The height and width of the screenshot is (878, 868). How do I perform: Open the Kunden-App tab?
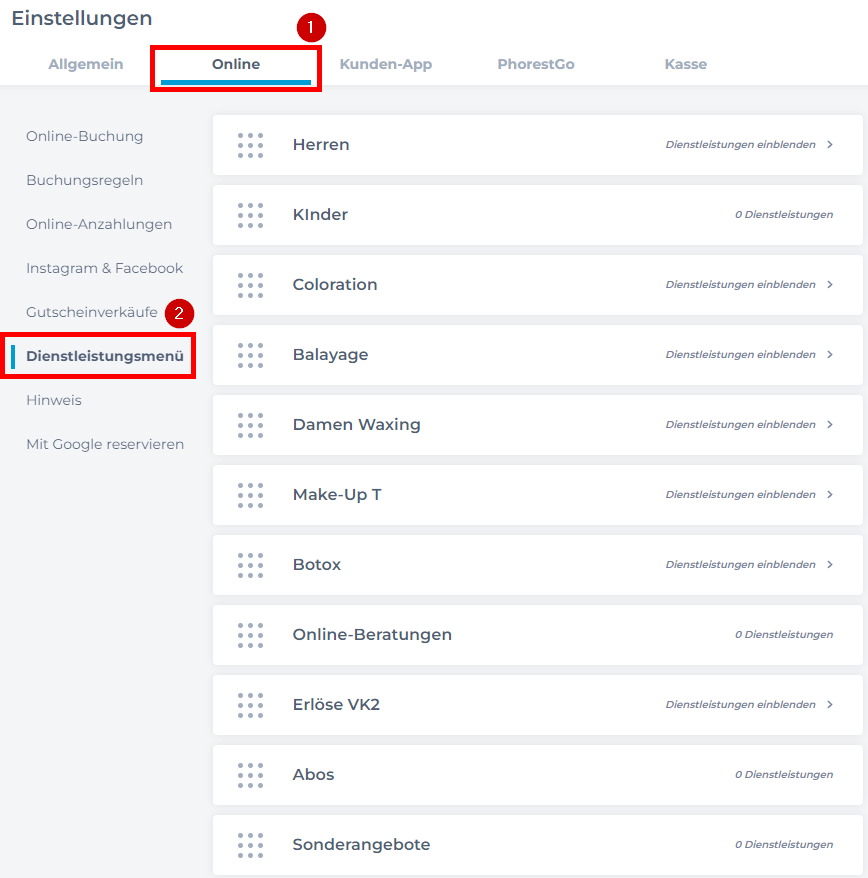[386, 64]
